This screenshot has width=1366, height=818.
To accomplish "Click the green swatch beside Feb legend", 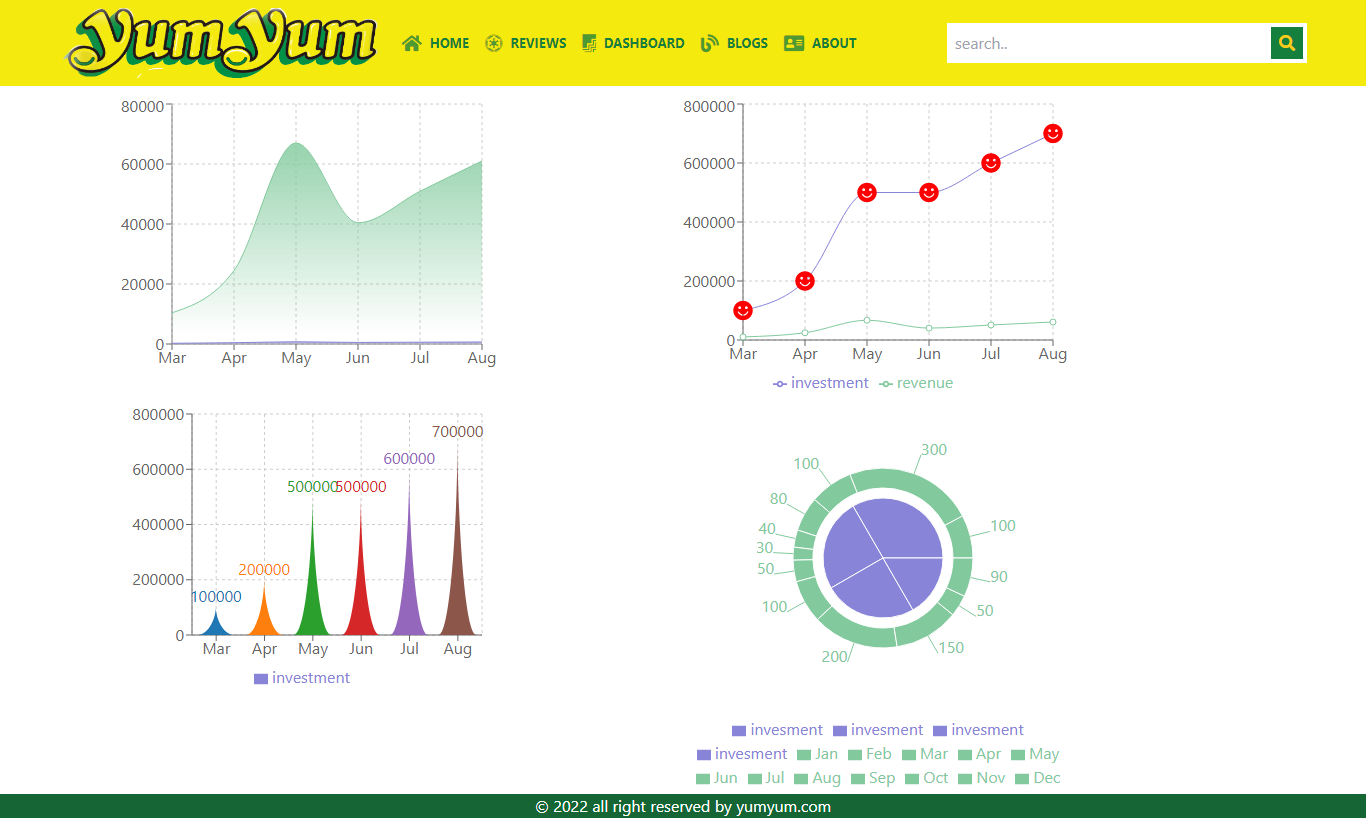I will click(x=855, y=755).
